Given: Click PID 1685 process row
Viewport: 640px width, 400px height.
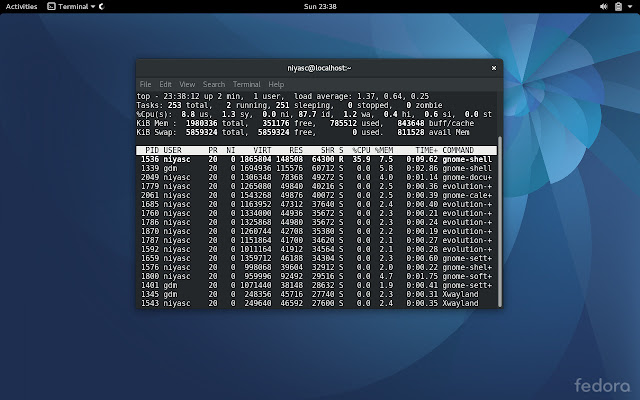Looking at the screenshot, I should click(316, 204).
